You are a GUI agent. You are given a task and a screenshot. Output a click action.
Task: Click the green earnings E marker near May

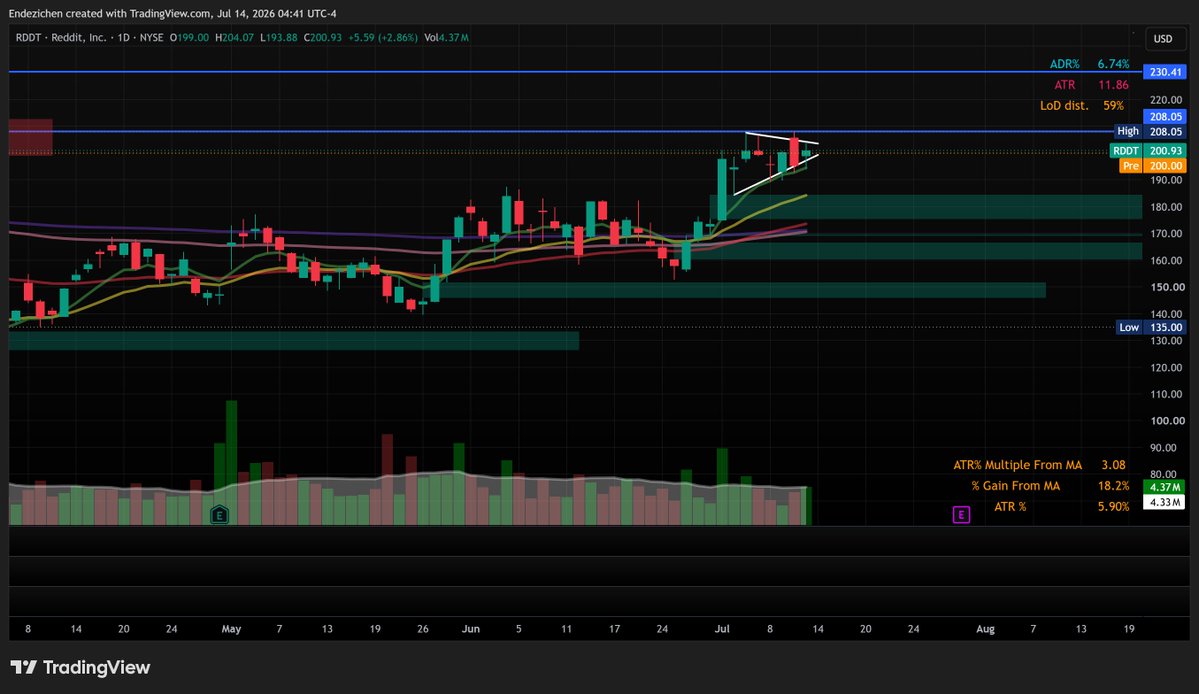[219, 515]
